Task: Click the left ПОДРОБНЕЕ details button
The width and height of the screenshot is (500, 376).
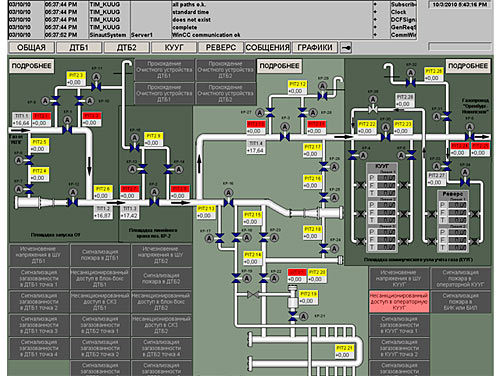Action: (32, 66)
